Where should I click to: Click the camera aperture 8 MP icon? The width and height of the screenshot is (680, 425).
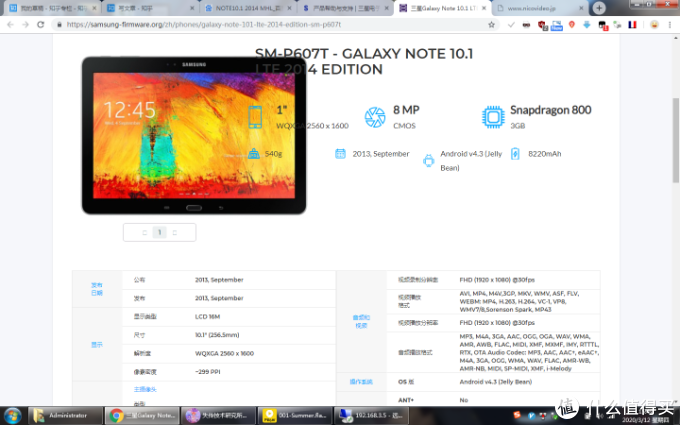pyautogui.click(x=375, y=117)
